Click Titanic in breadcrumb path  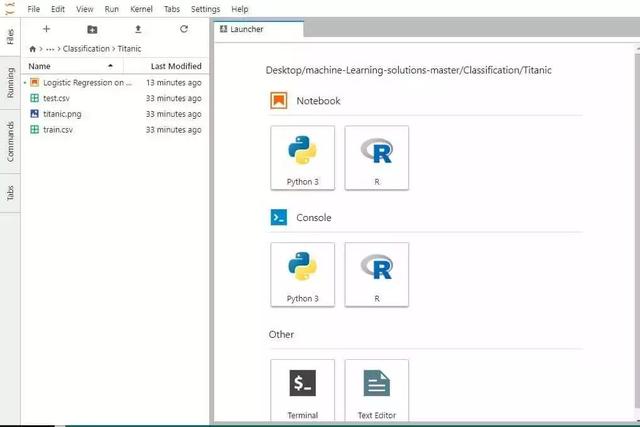click(x=129, y=49)
